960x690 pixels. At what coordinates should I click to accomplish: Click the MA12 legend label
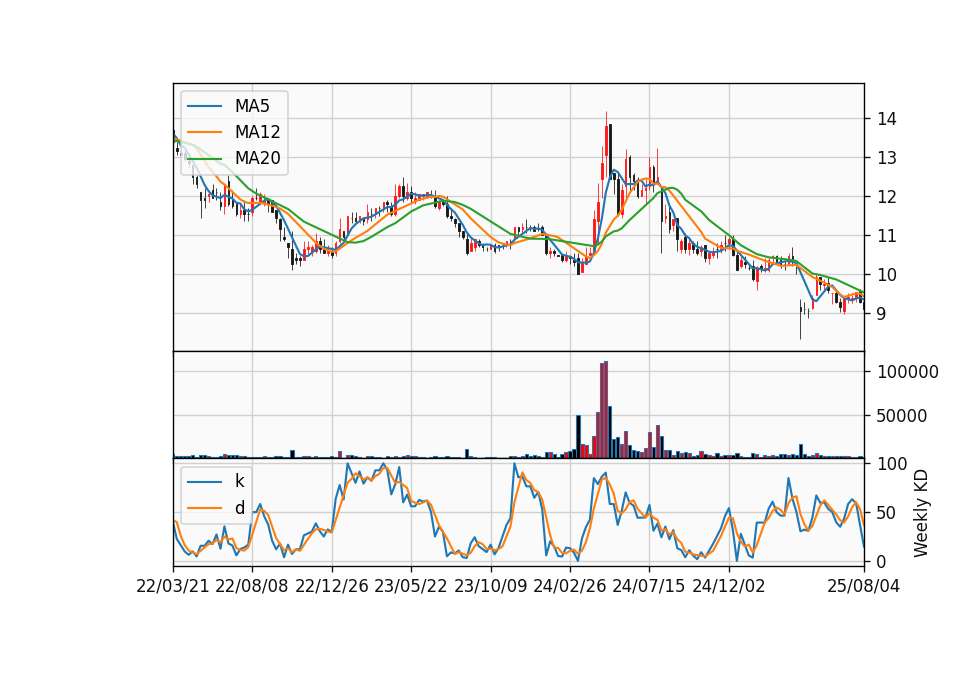257,132
